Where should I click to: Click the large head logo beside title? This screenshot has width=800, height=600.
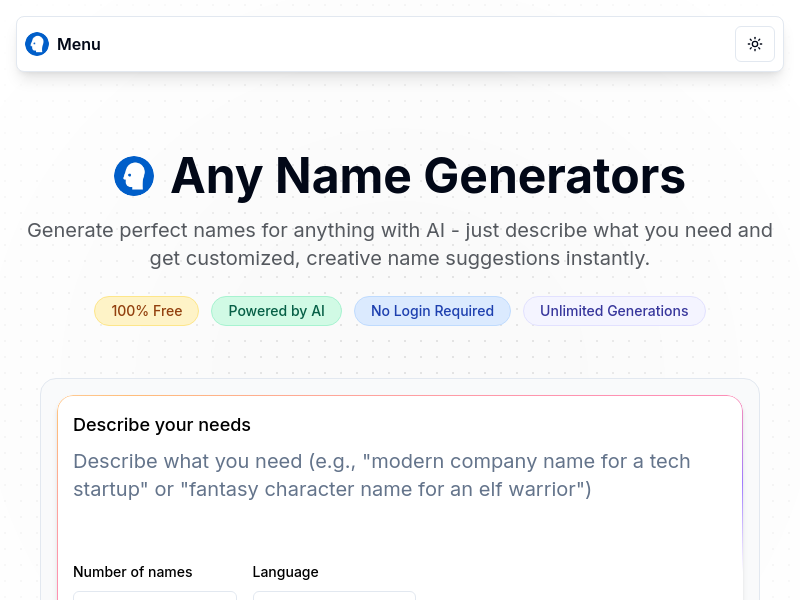tap(134, 176)
